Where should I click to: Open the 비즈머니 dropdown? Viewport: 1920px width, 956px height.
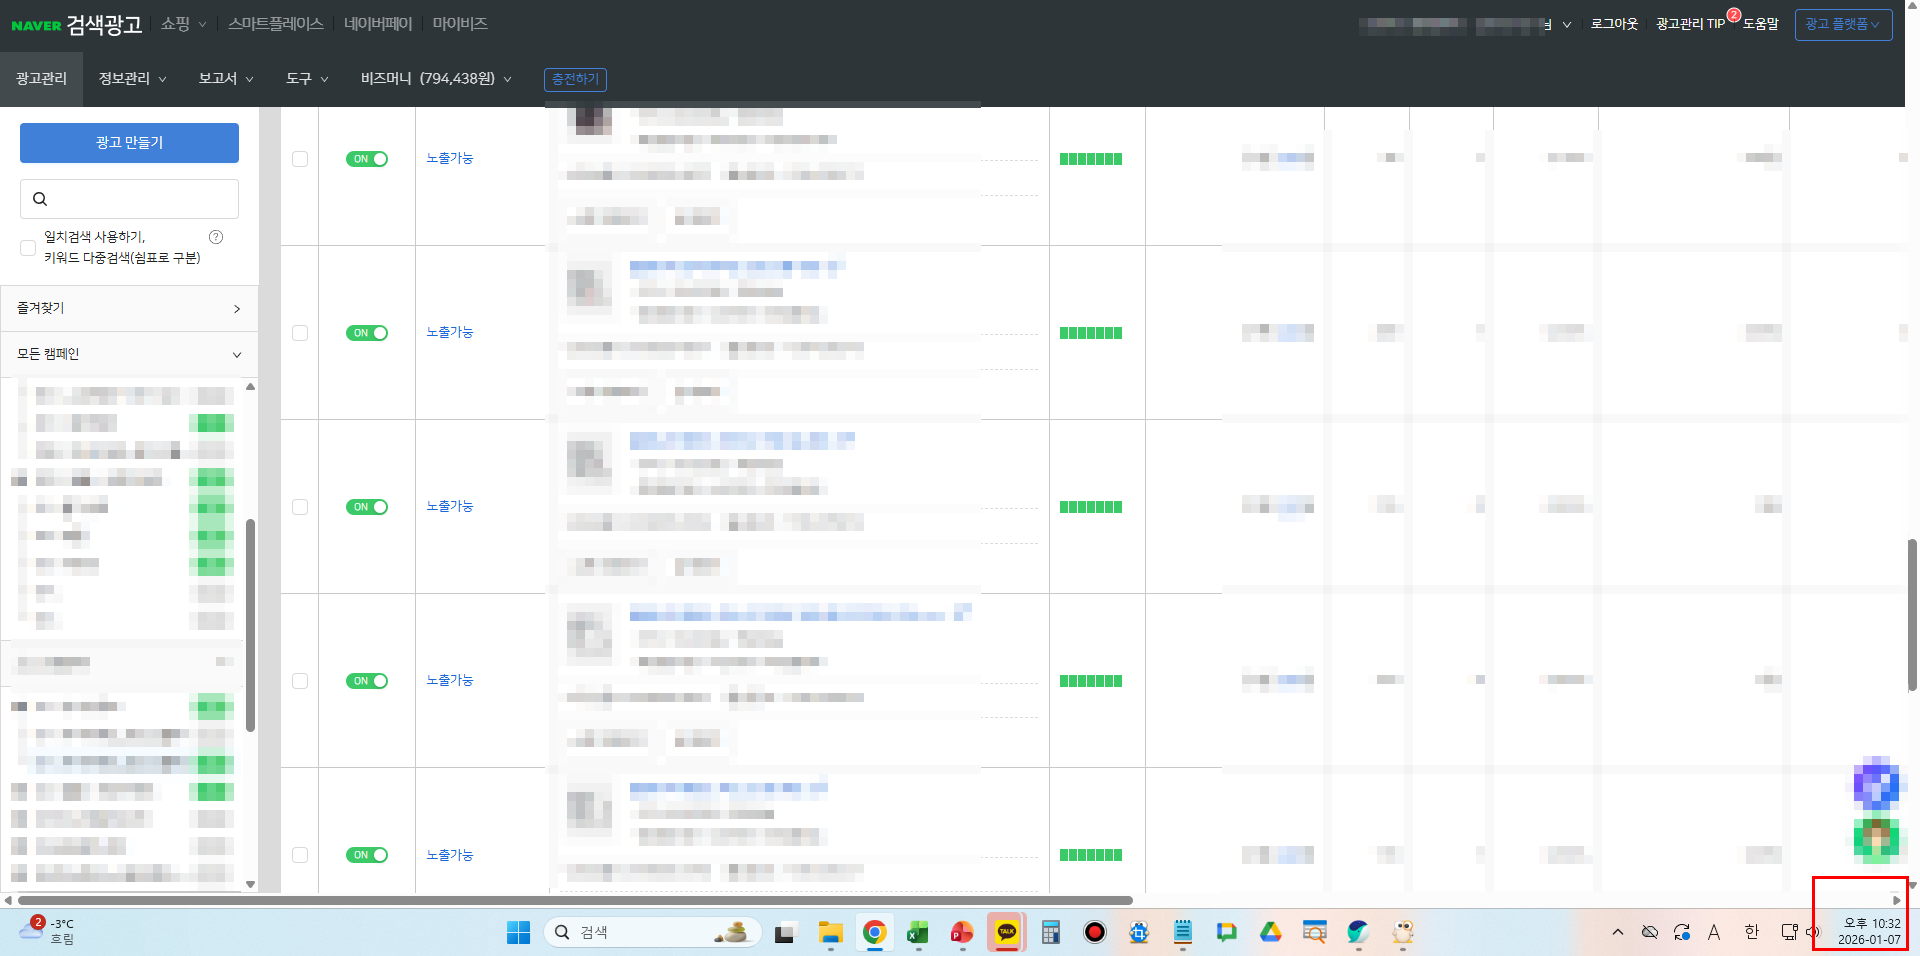point(436,79)
